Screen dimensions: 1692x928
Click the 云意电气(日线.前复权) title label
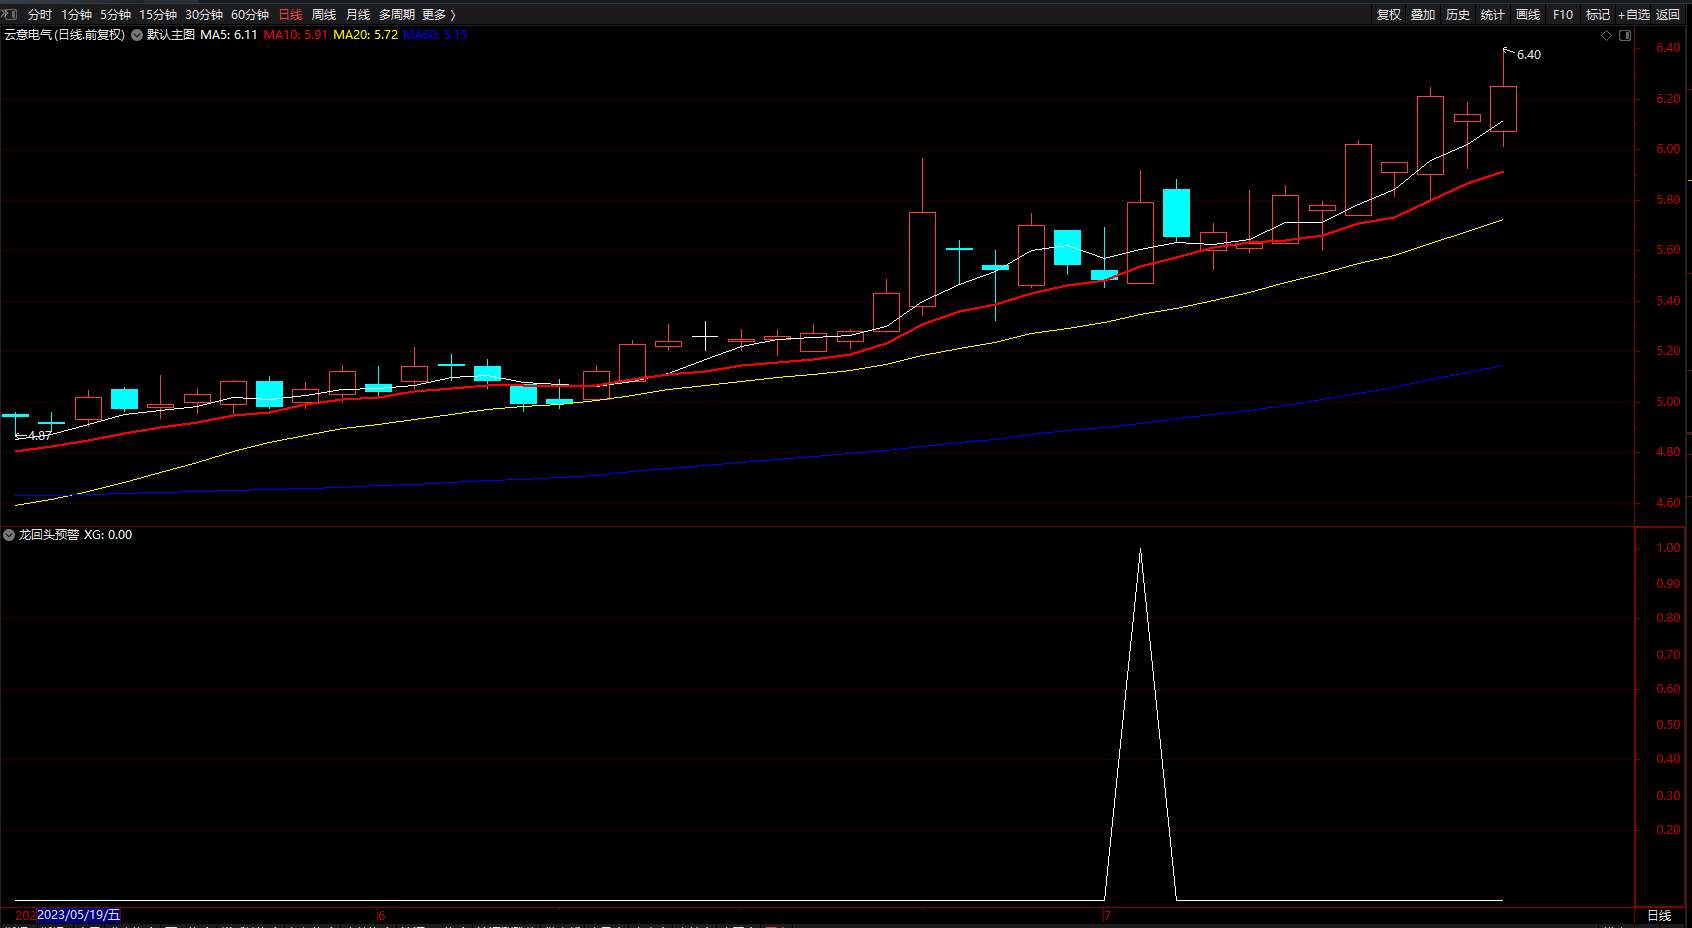[64, 35]
